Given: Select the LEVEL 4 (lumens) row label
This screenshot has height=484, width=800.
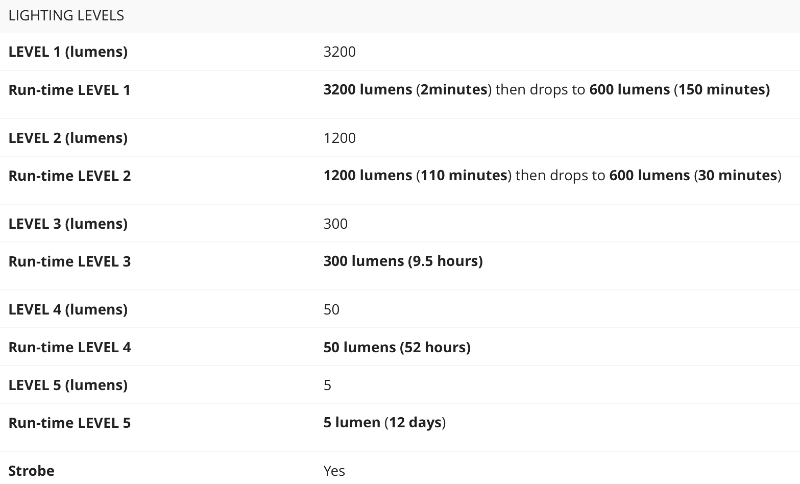Looking at the screenshot, I should point(67,310).
